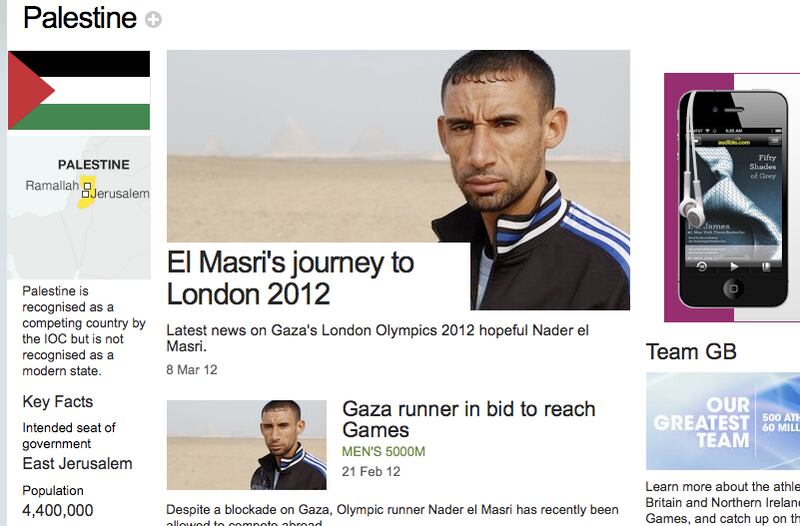The image size is (800, 526).
Task: Click the rewind icon on phone ad
Action: coord(701,266)
